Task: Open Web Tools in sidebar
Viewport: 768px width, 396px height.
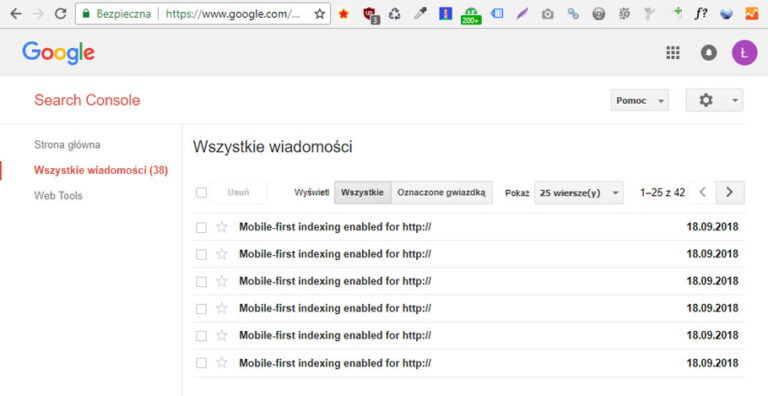Action: tap(58, 196)
